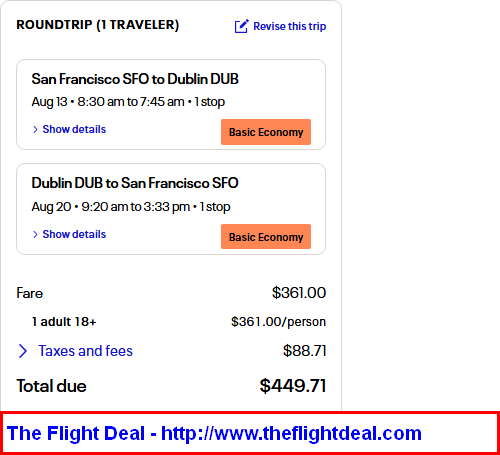
Task: Click the $361.00/person price text
Action: pyautogui.click(x=278, y=322)
